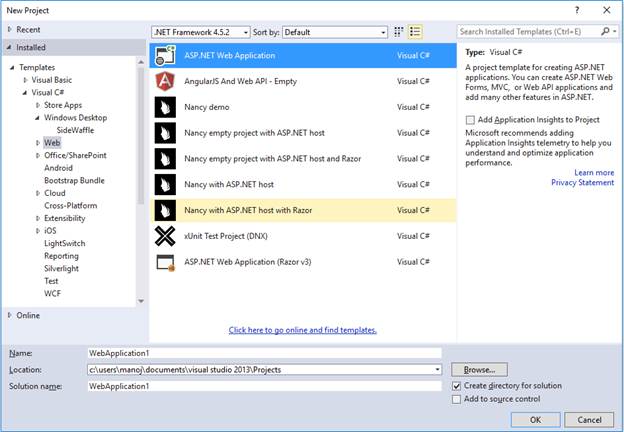Click the tree scrollbar down arrow
The image size is (624, 432).
(x=140, y=301)
